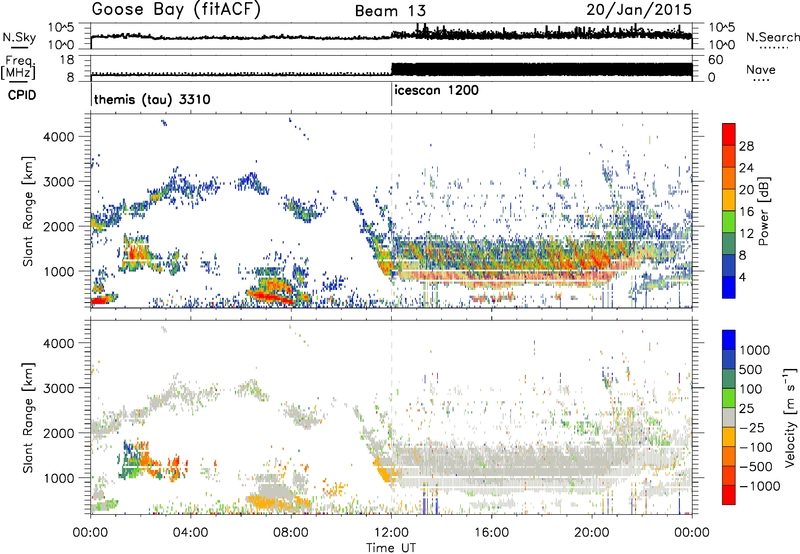Click the 12 label on Power colorbar
Viewport: 800px width, 554px height.
coord(746,234)
